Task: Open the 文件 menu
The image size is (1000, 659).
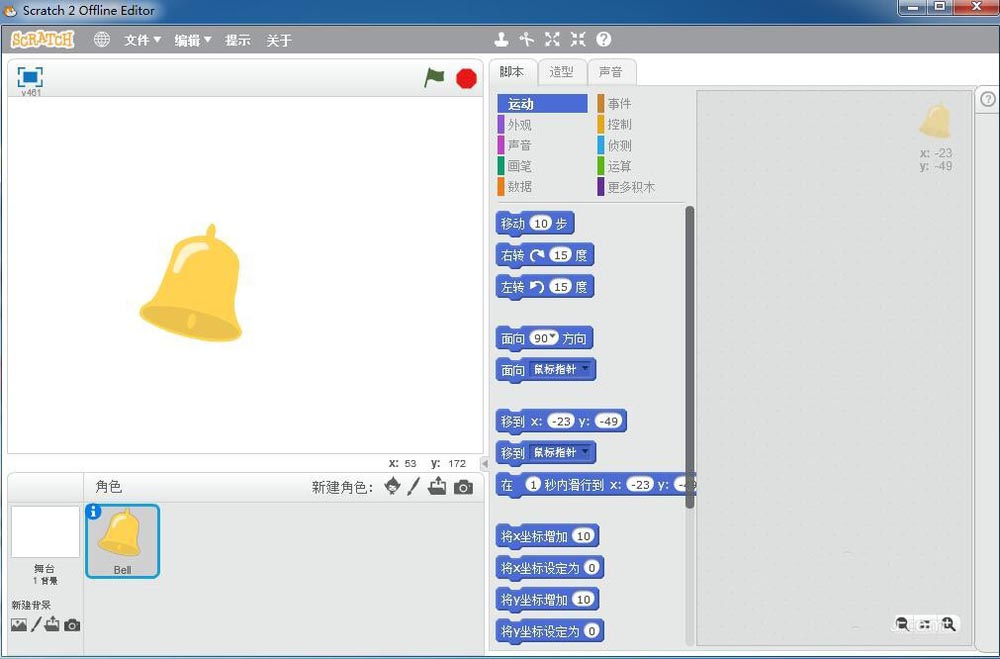Action: tap(140, 39)
